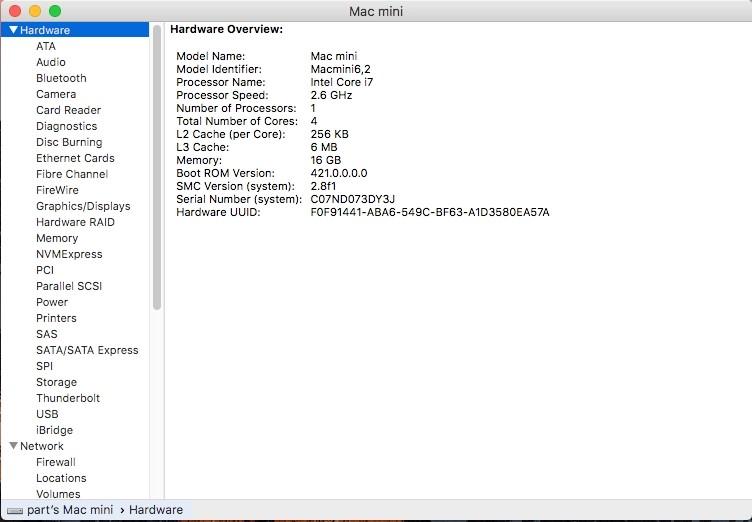Open the Printers section
Screen dimensions: 752x522
(x=56, y=318)
